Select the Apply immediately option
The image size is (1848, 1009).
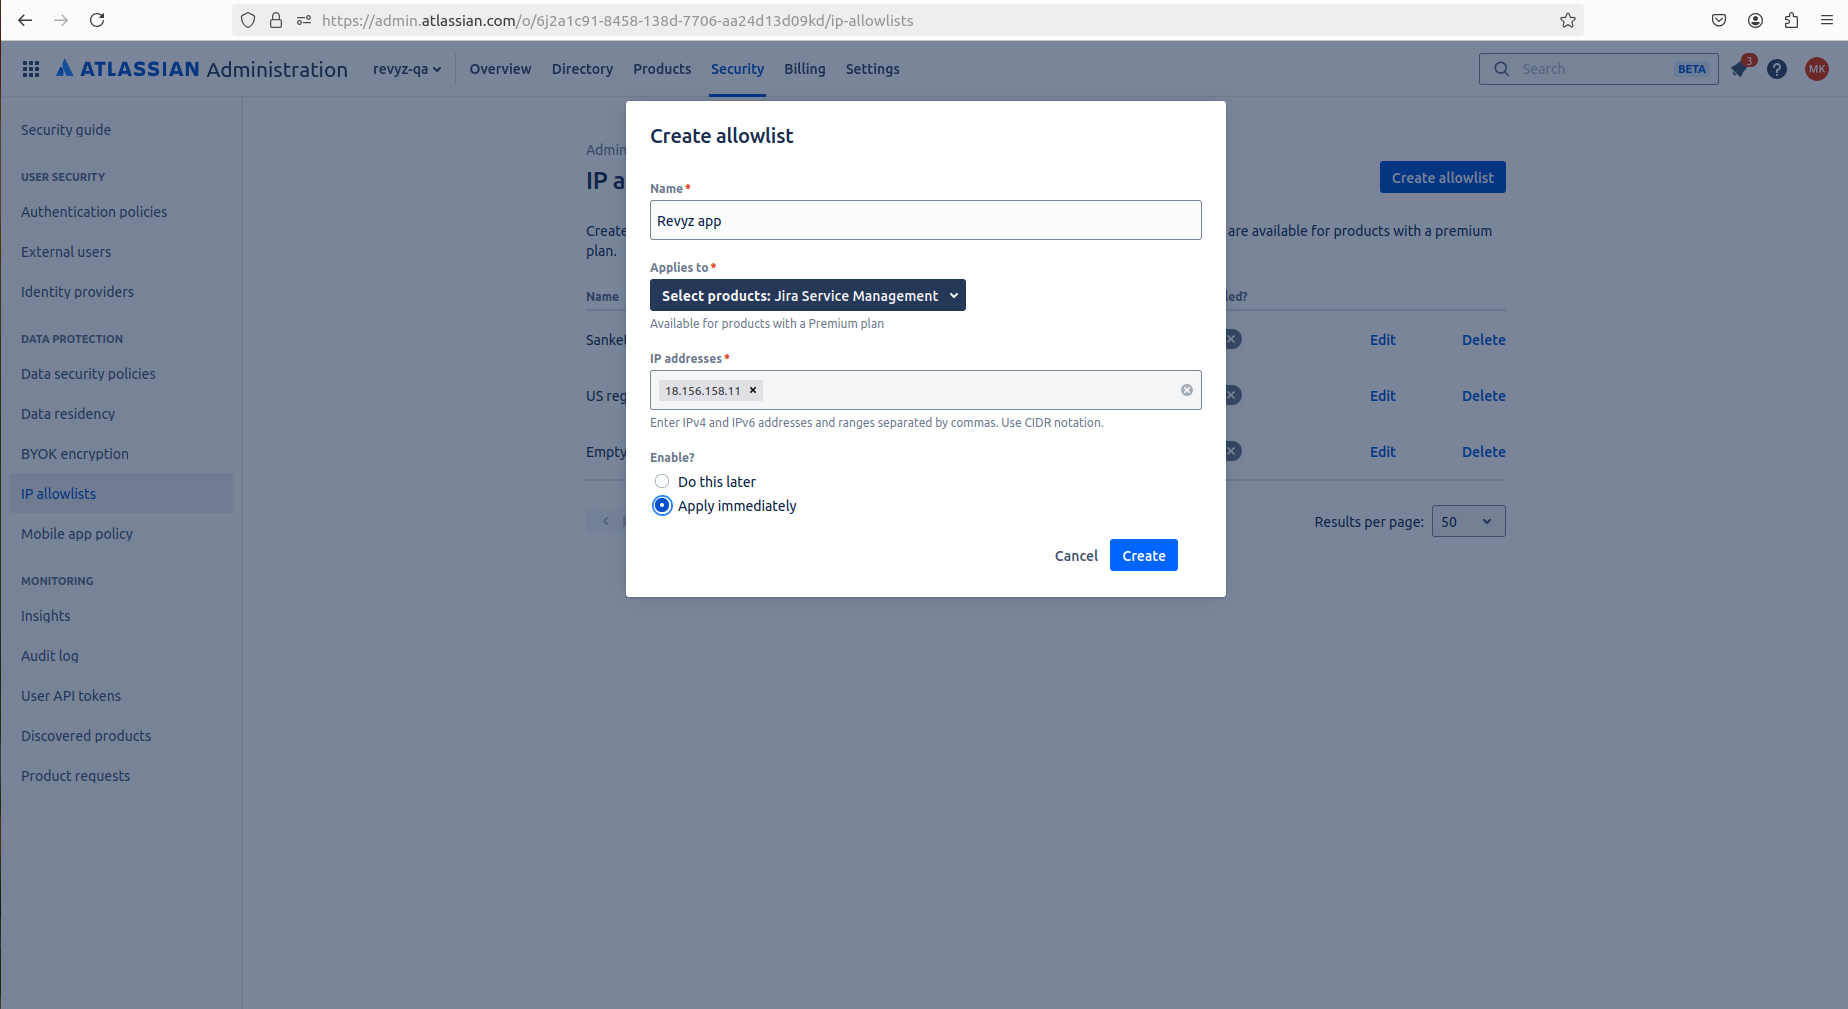coord(662,505)
